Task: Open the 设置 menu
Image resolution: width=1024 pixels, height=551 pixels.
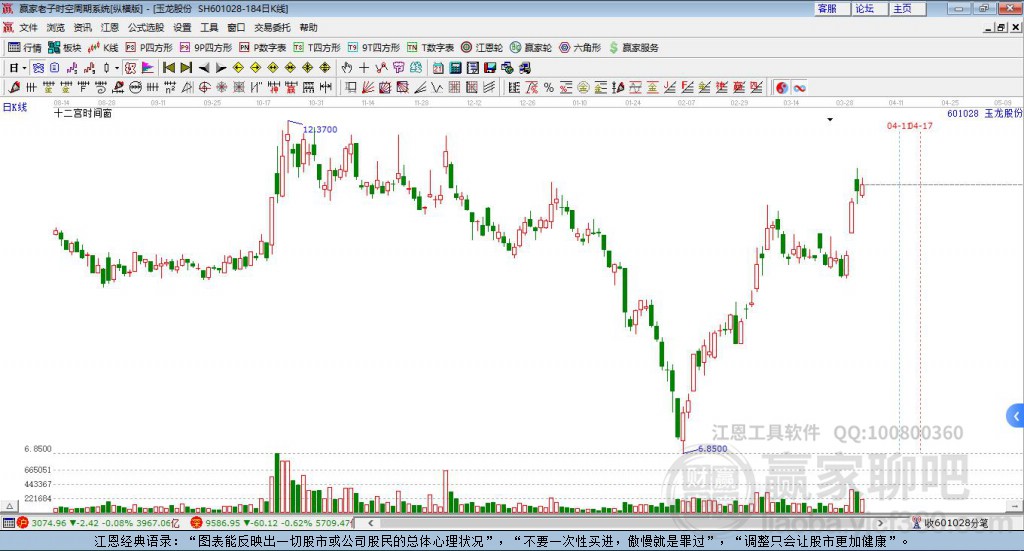Action: 182,27
